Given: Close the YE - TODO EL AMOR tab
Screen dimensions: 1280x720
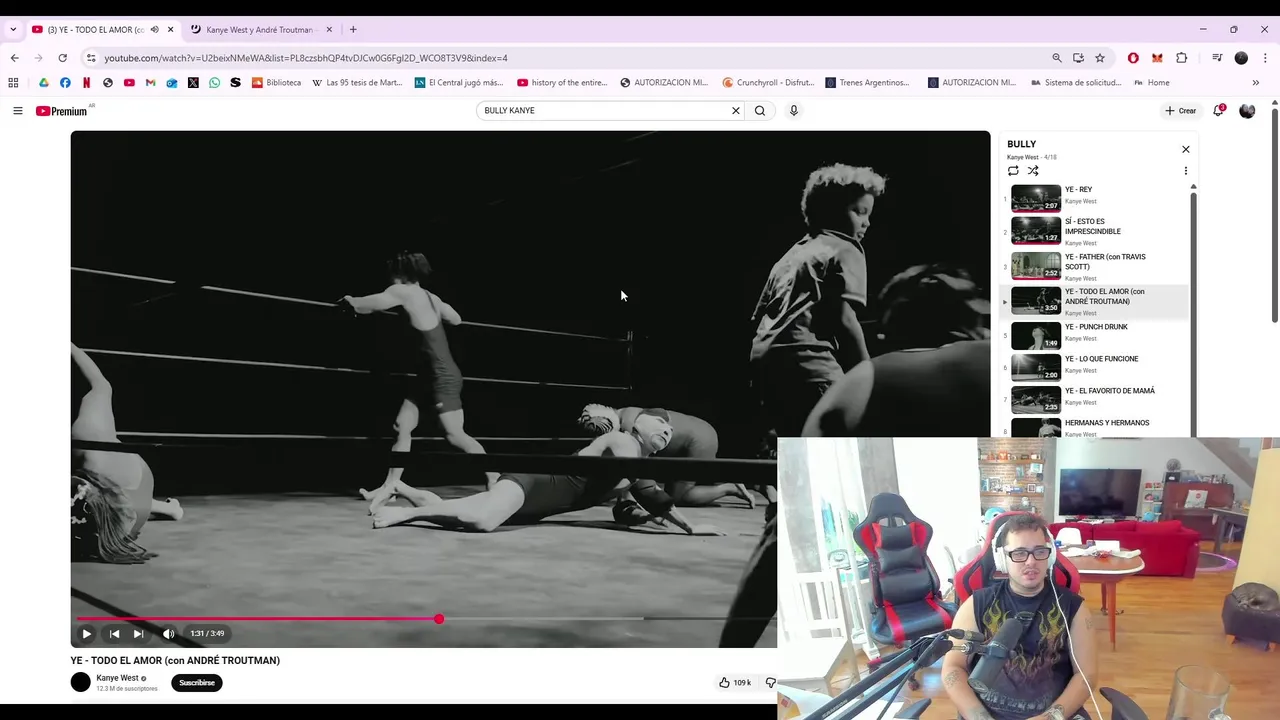Looking at the screenshot, I should pos(170,30).
